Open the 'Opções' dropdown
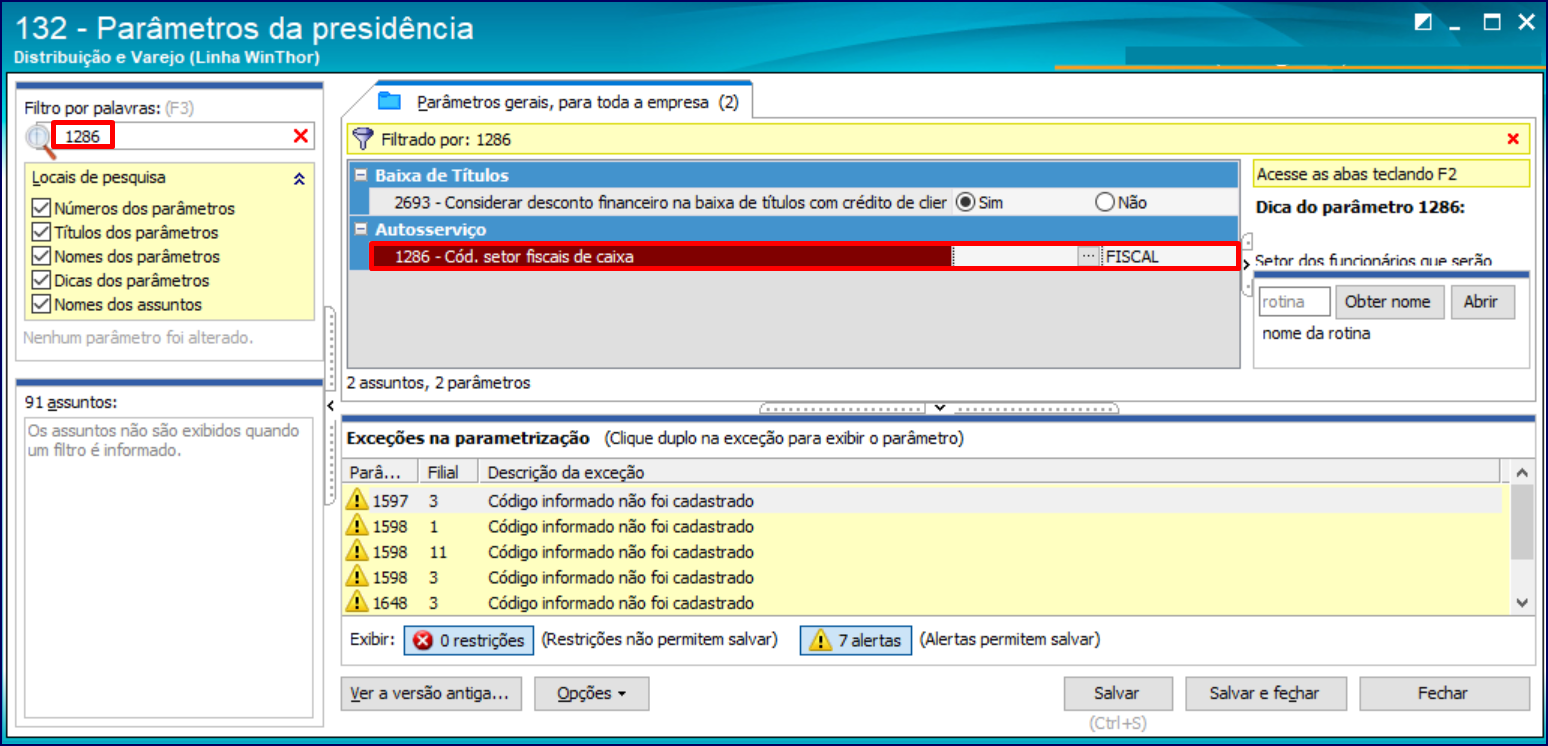Screen dimensions: 1548x746 pos(592,693)
